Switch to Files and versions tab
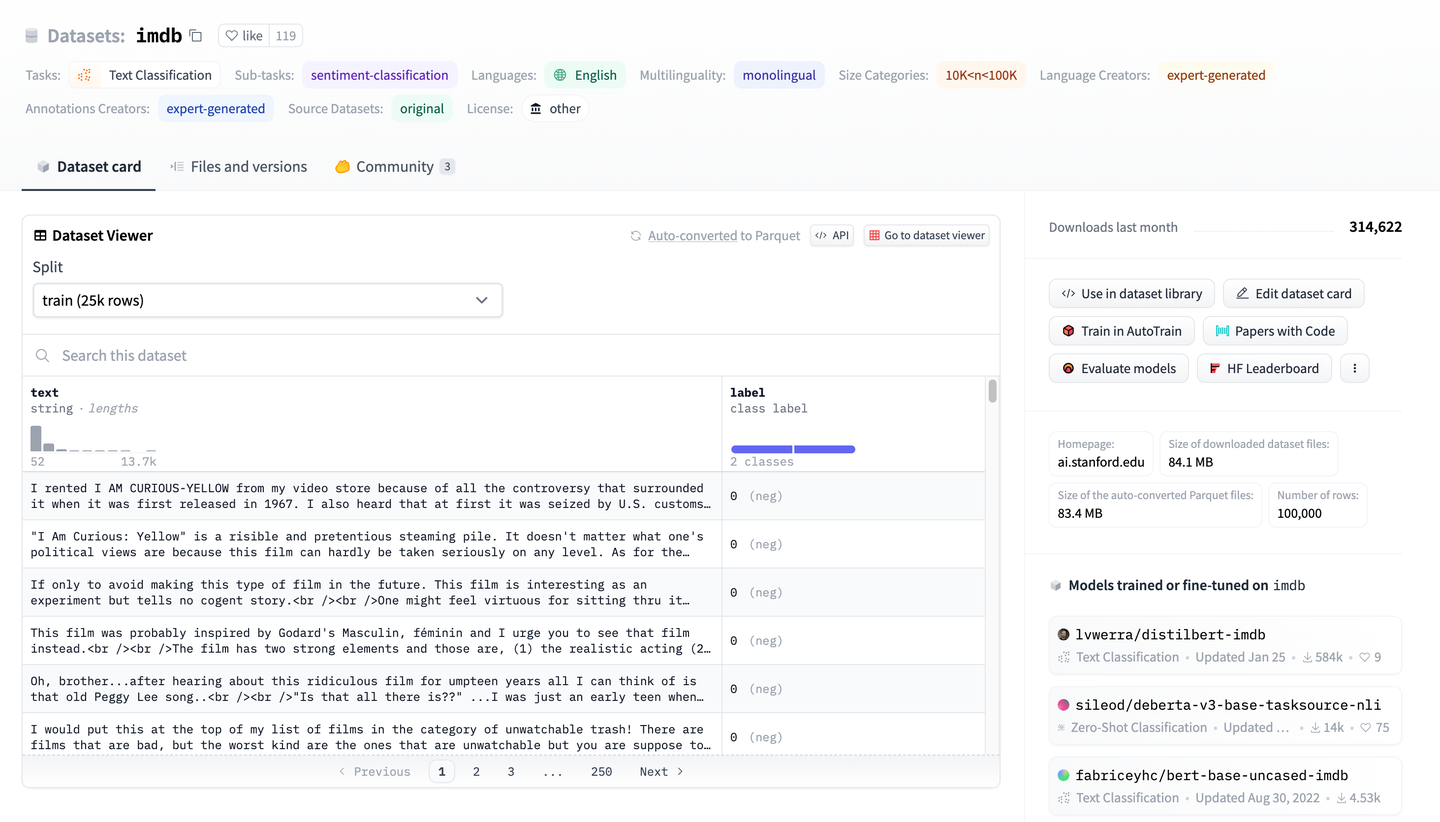The height and width of the screenshot is (822, 1440). pyautogui.click(x=238, y=167)
